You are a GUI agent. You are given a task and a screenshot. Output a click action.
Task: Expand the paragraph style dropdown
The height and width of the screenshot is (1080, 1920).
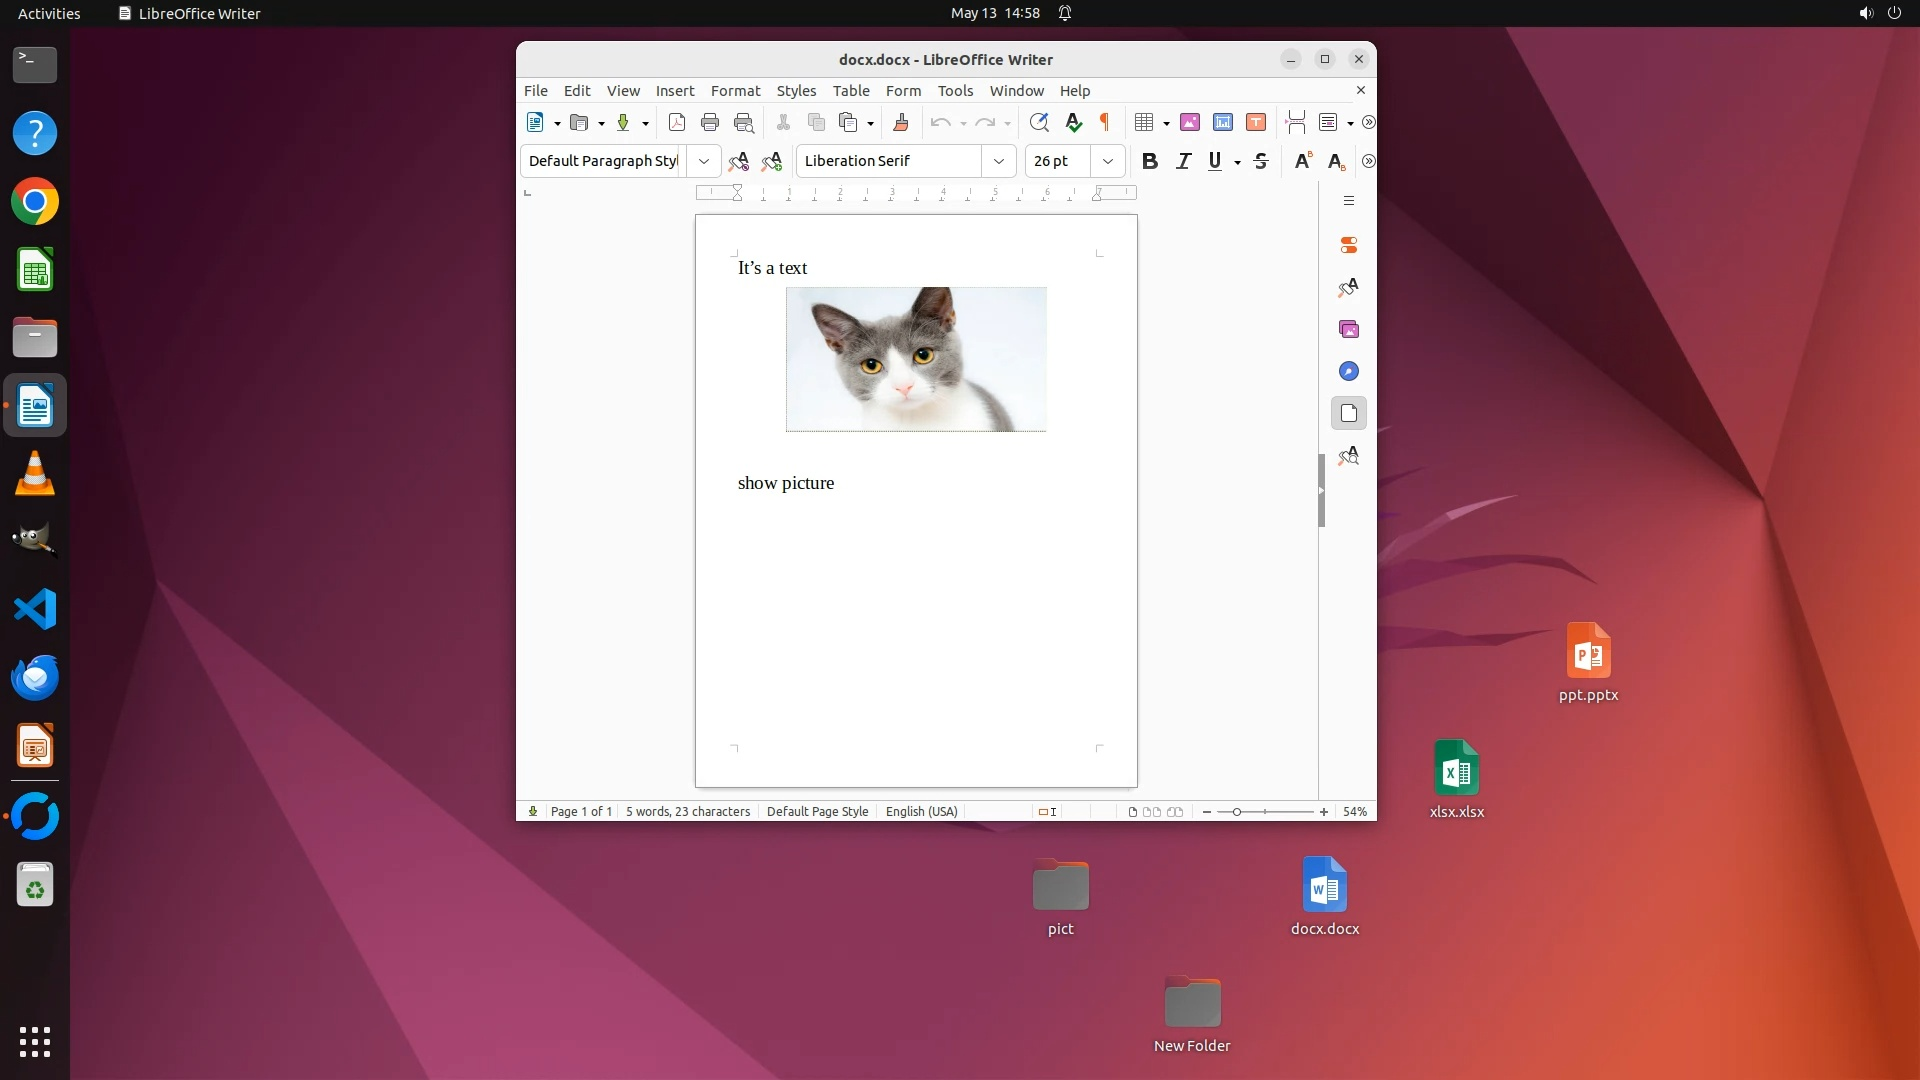703,161
